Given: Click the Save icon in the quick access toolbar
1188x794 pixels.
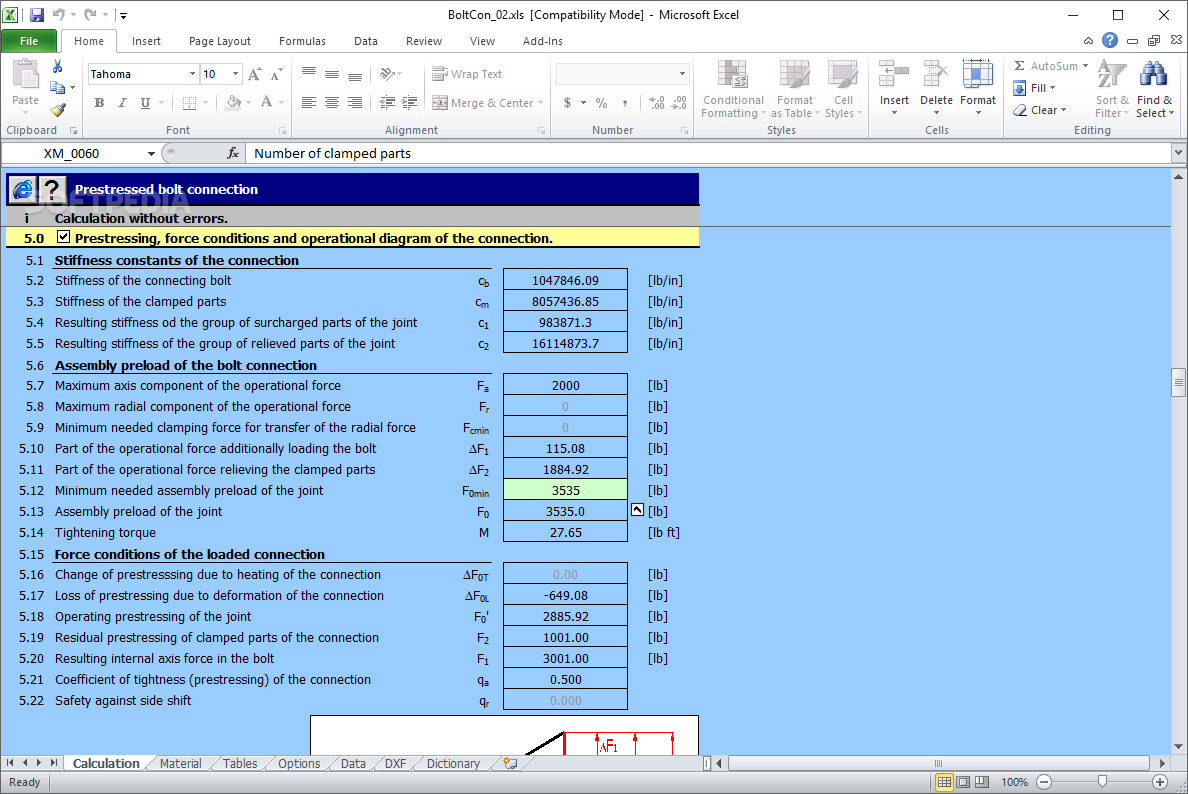Looking at the screenshot, I should point(36,14).
